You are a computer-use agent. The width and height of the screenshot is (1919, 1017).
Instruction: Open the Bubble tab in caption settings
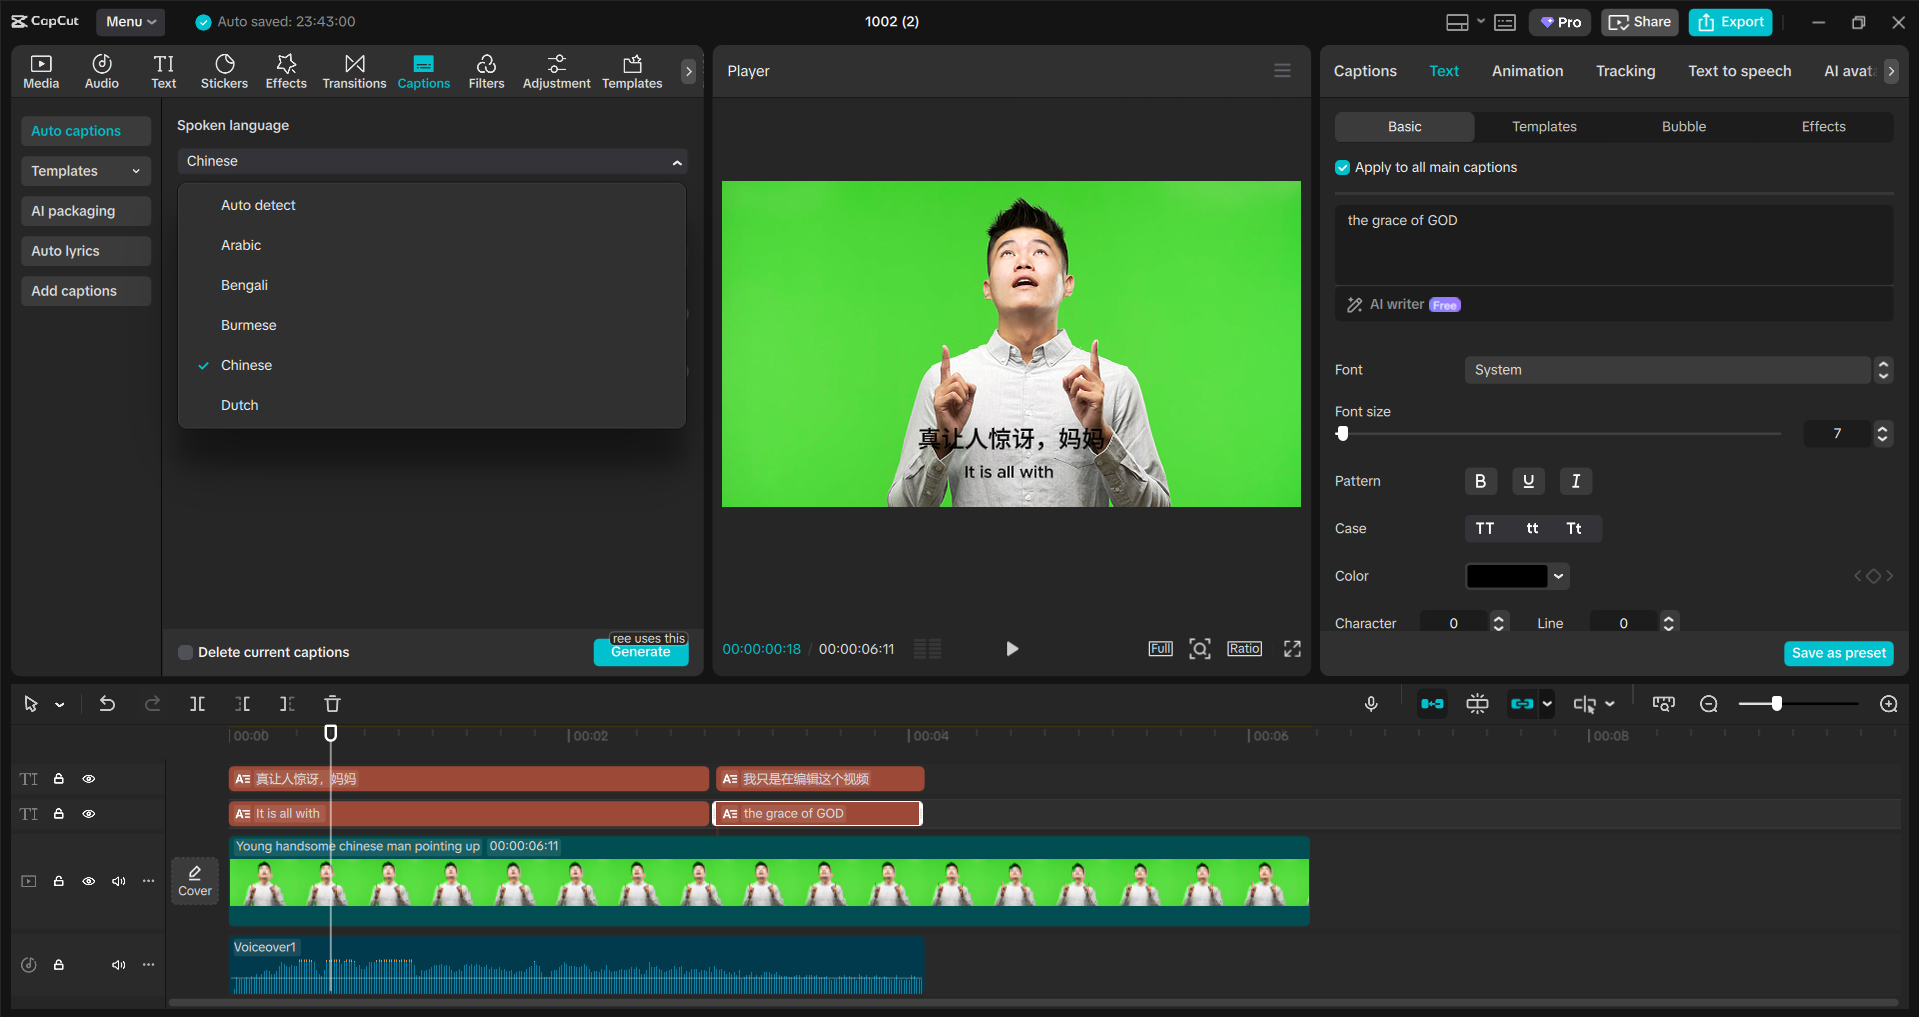[1682, 126]
